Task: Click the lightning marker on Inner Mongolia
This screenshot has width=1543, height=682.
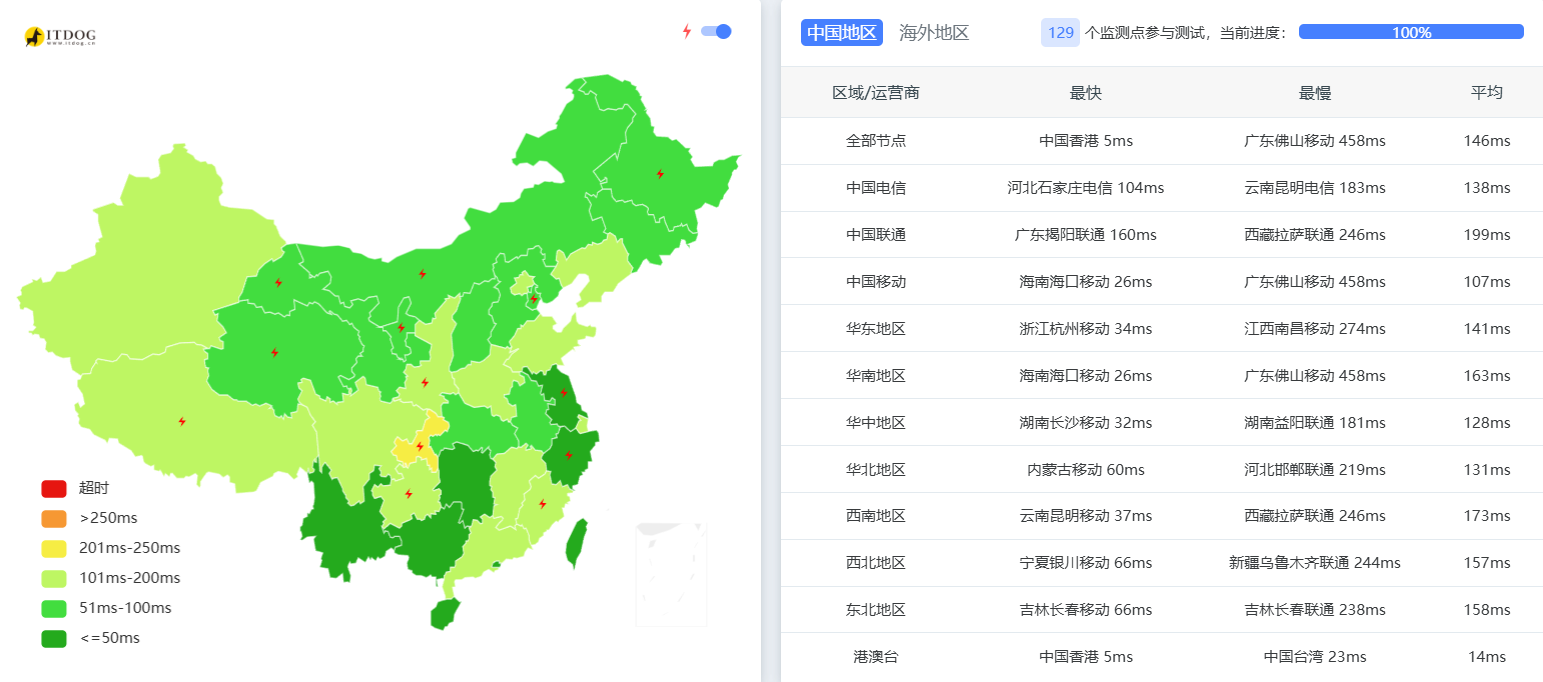Action: tap(422, 273)
